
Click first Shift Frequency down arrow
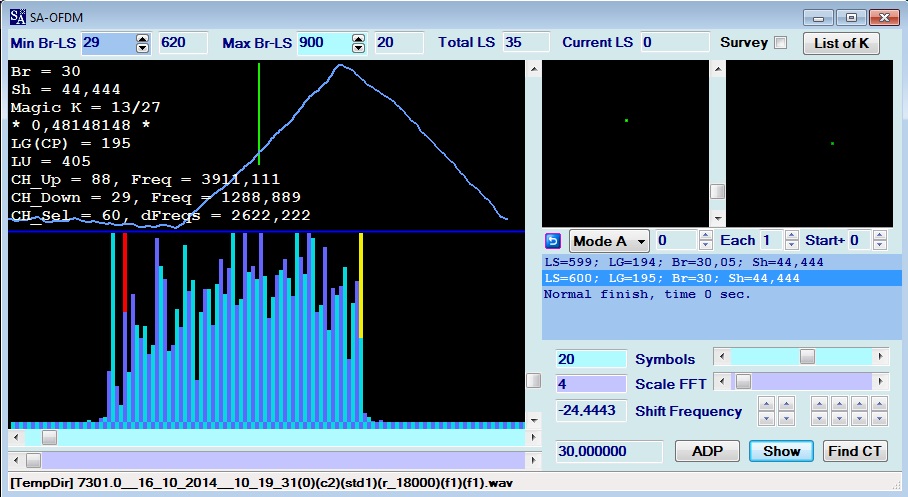coord(766,418)
